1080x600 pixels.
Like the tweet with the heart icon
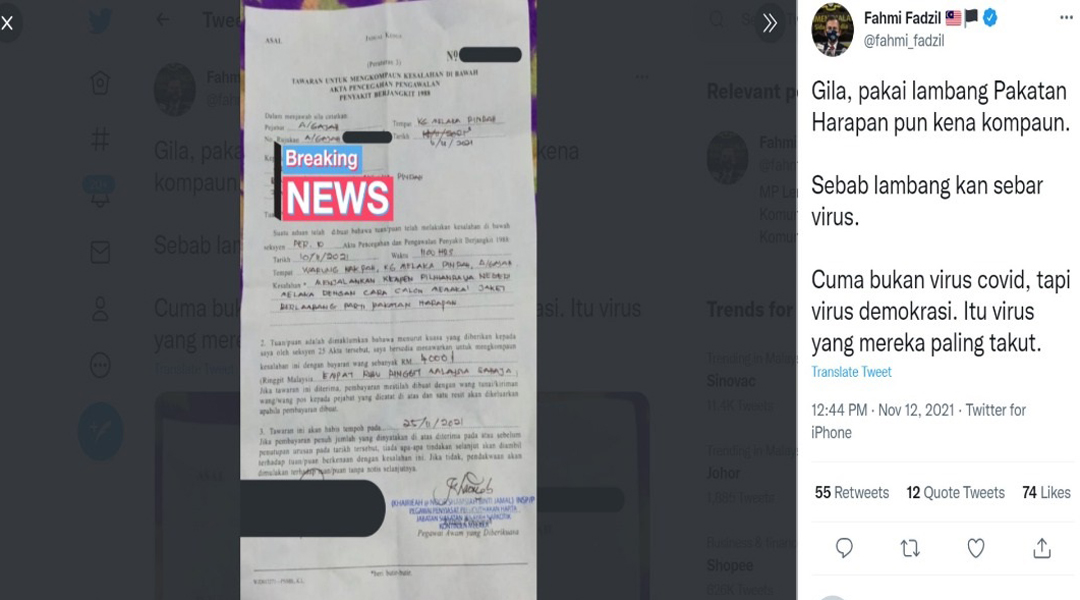[976, 548]
